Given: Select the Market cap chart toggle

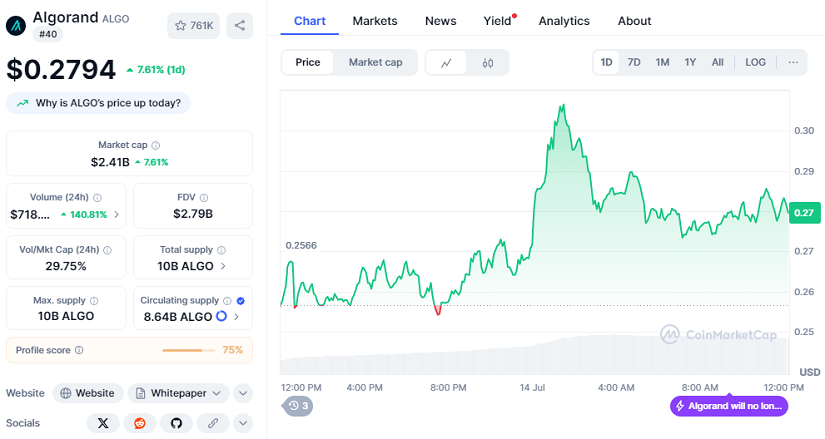Looking at the screenshot, I should click(x=376, y=62).
